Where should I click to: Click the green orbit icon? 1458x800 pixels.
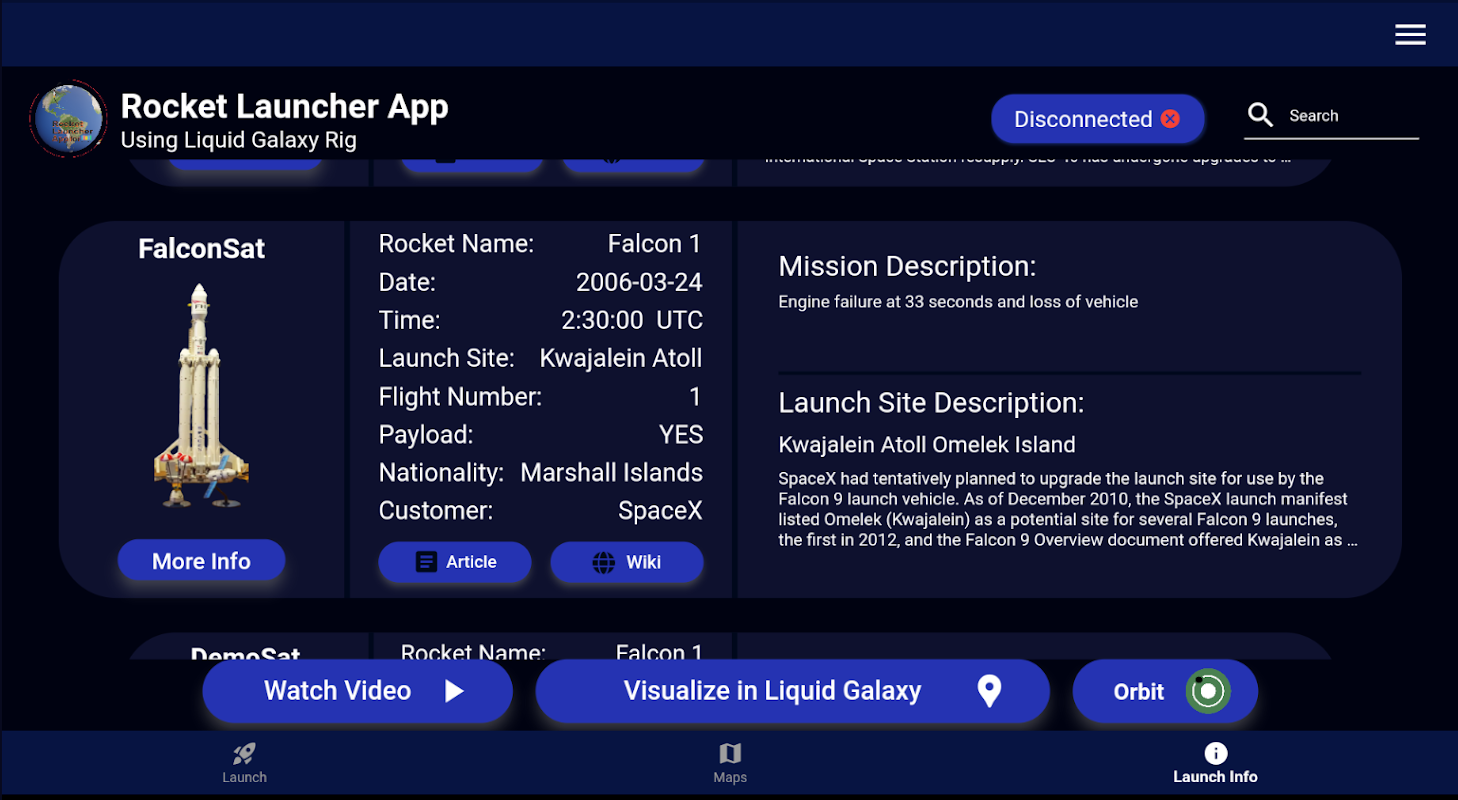point(1208,691)
